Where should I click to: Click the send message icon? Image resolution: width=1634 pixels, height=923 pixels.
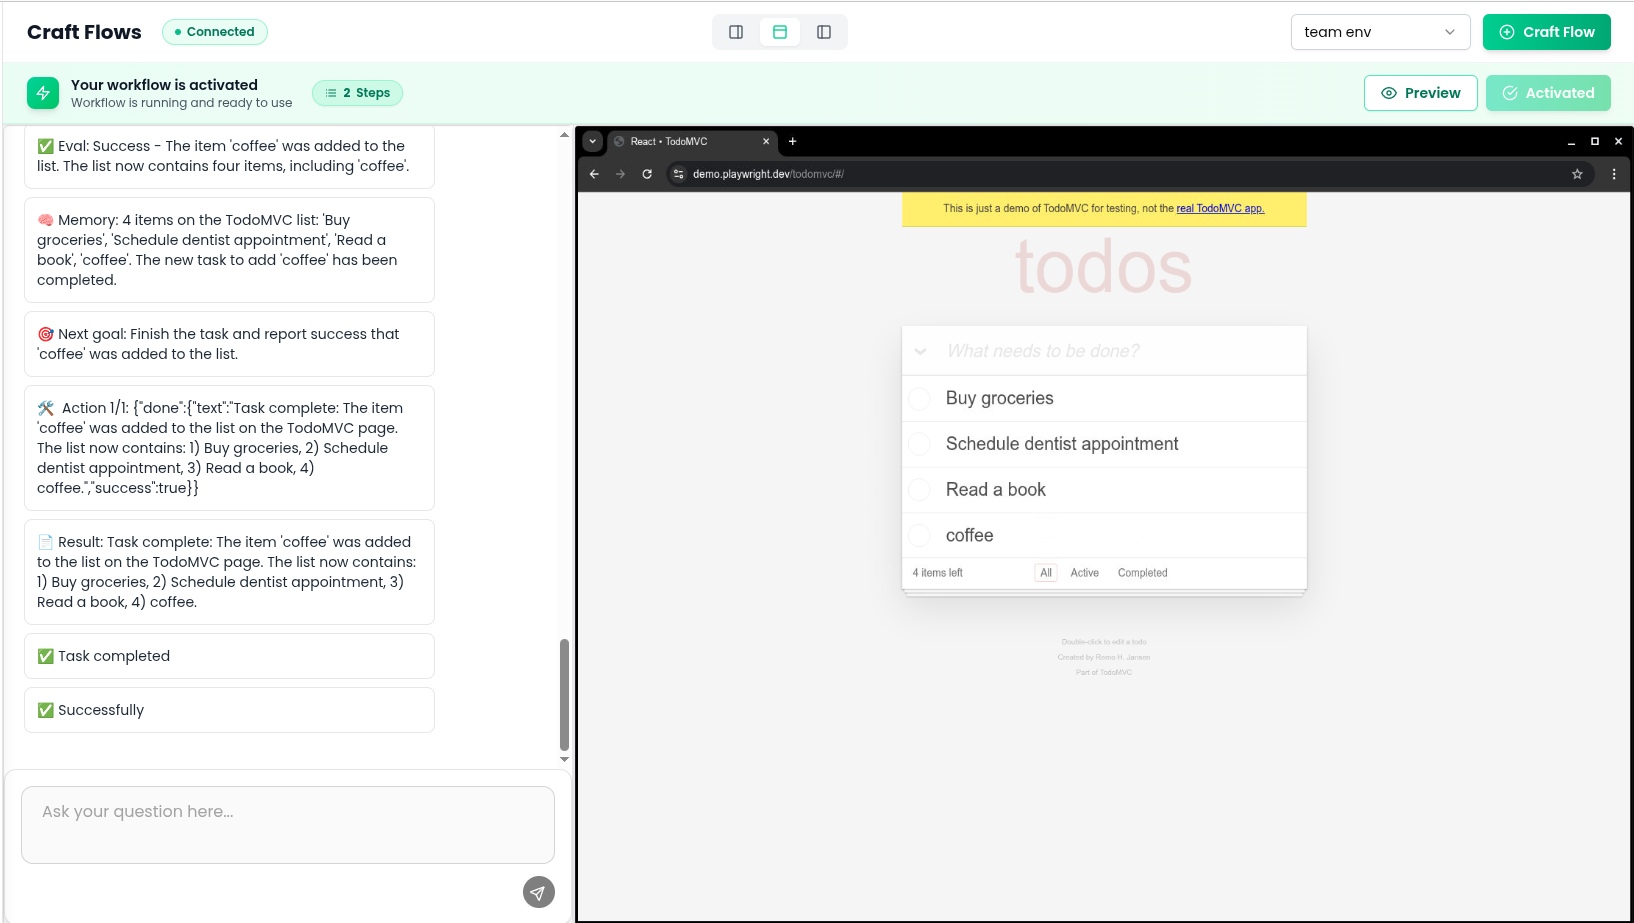coord(538,892)
